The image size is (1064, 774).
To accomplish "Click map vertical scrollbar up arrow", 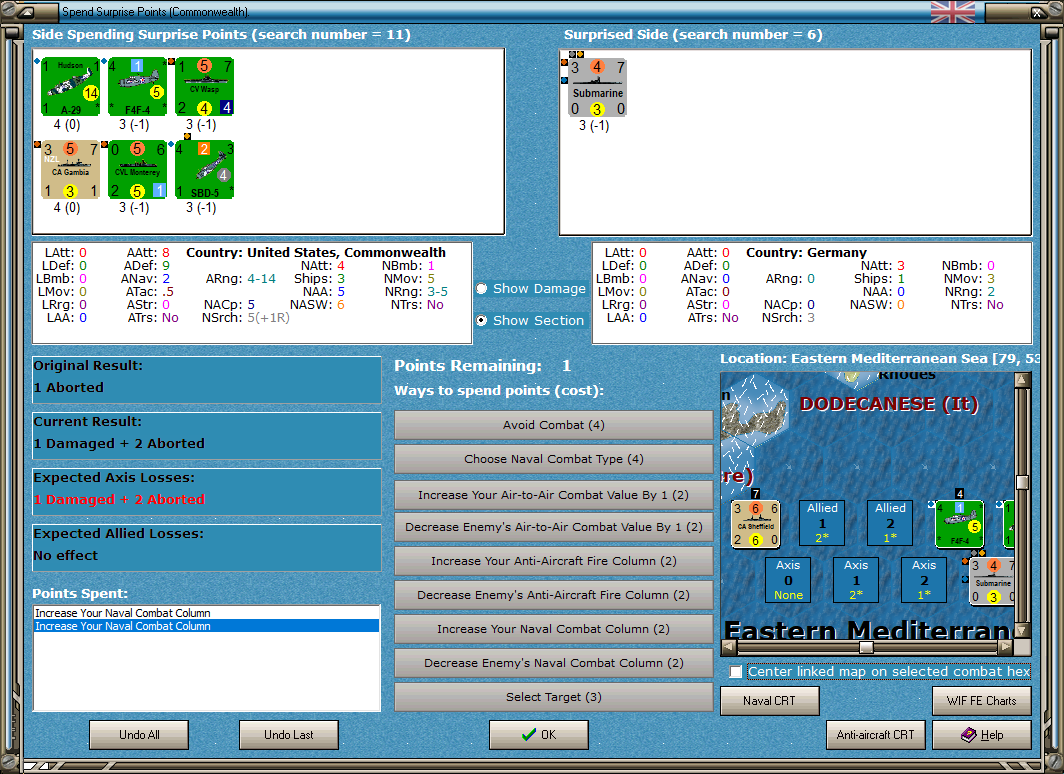I will 1022,379.
